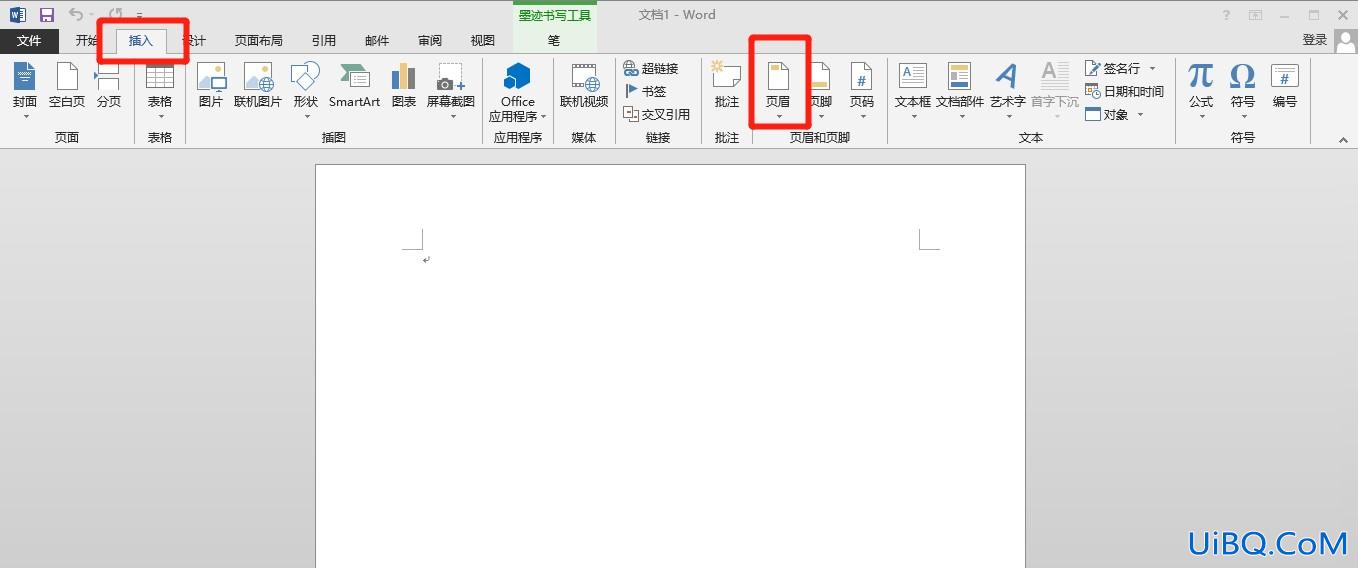The image size is (1358, 568).
Task: Insert a signature line (签名行)
Action: click(x=1113, y=68)
